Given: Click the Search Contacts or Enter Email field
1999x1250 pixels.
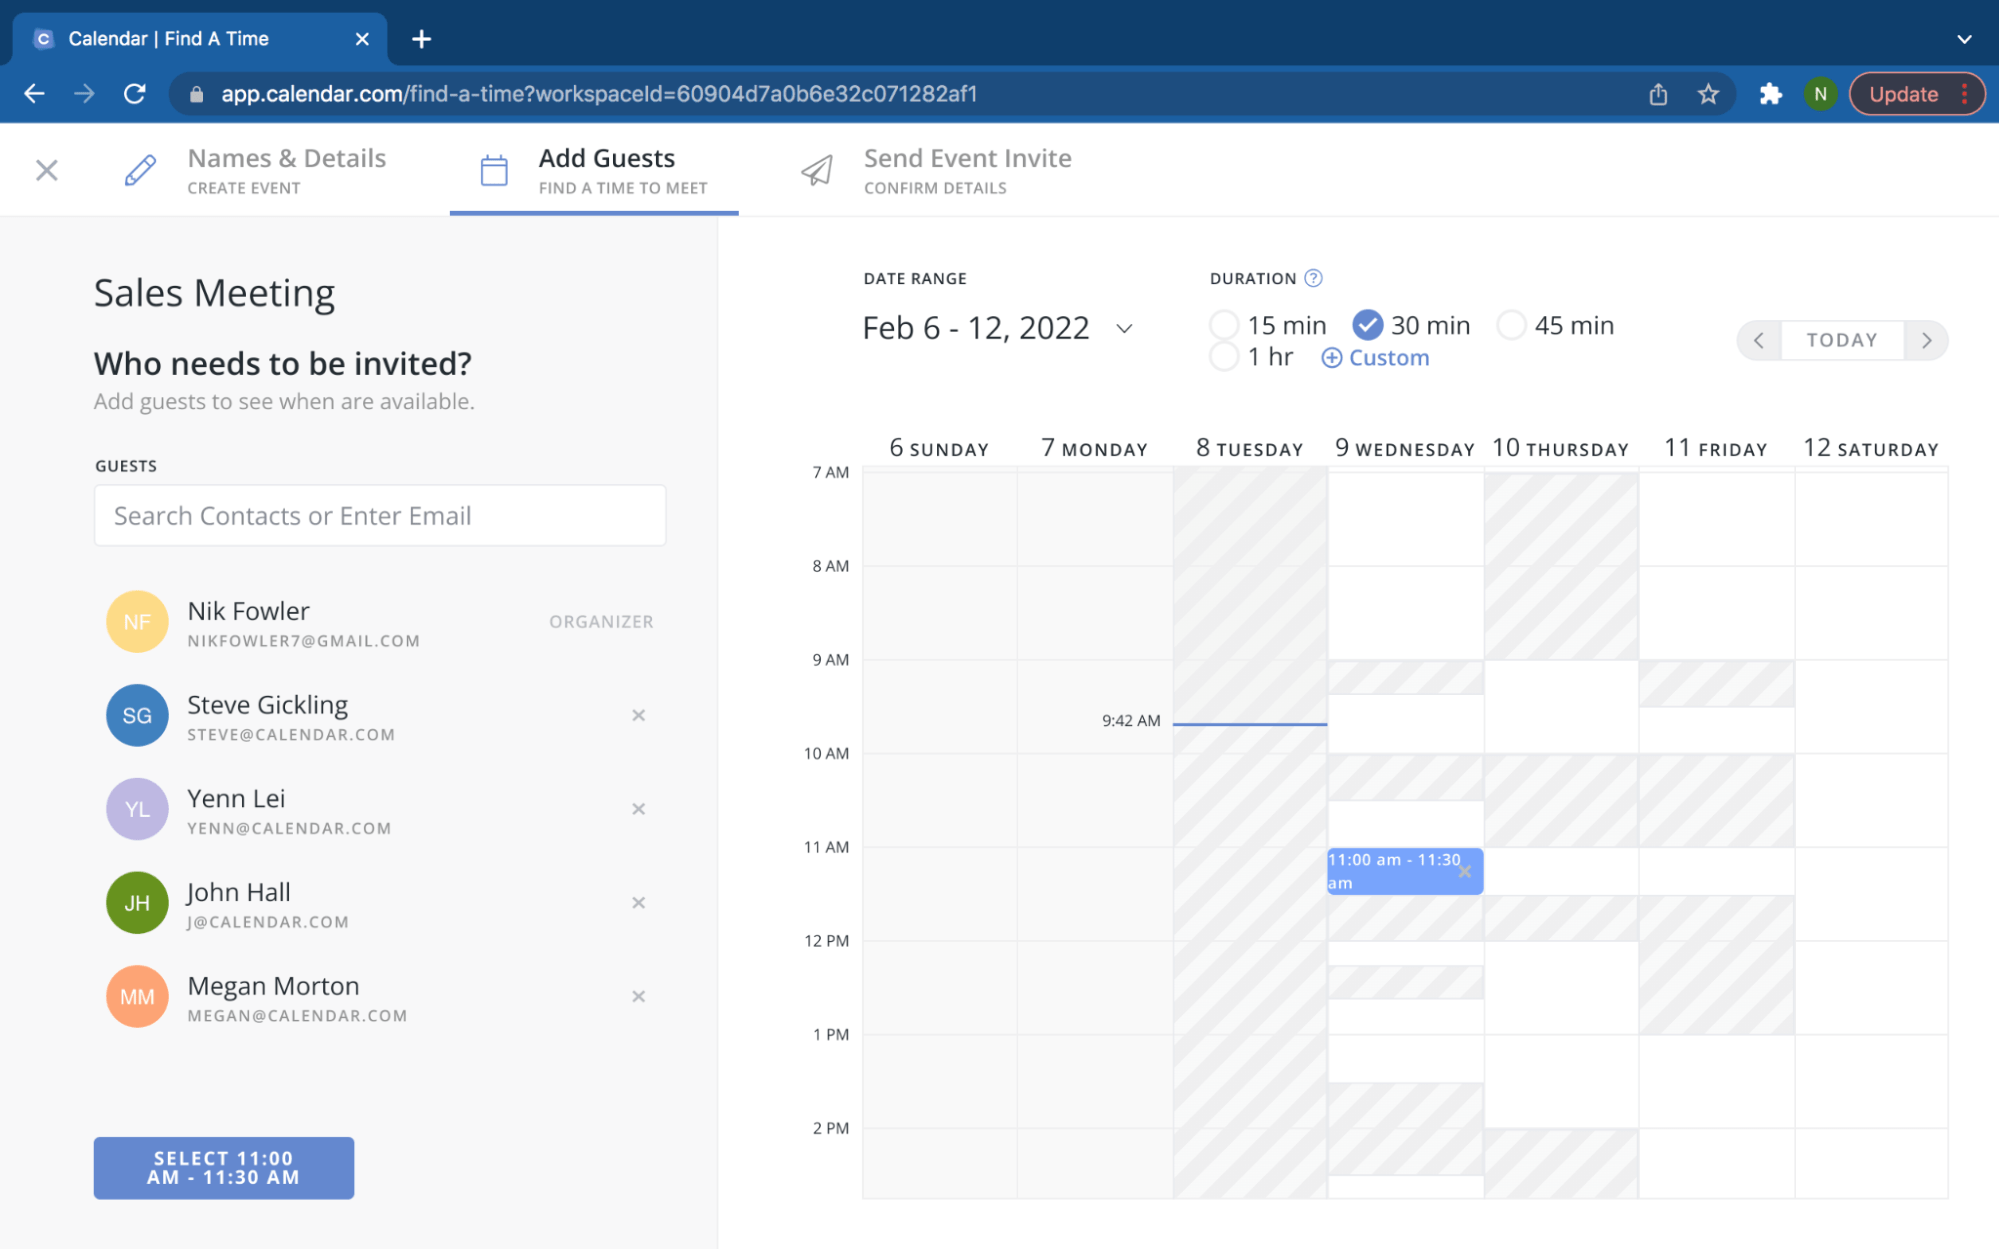Looking at the screenshot, I should click(x=379, y=515).
